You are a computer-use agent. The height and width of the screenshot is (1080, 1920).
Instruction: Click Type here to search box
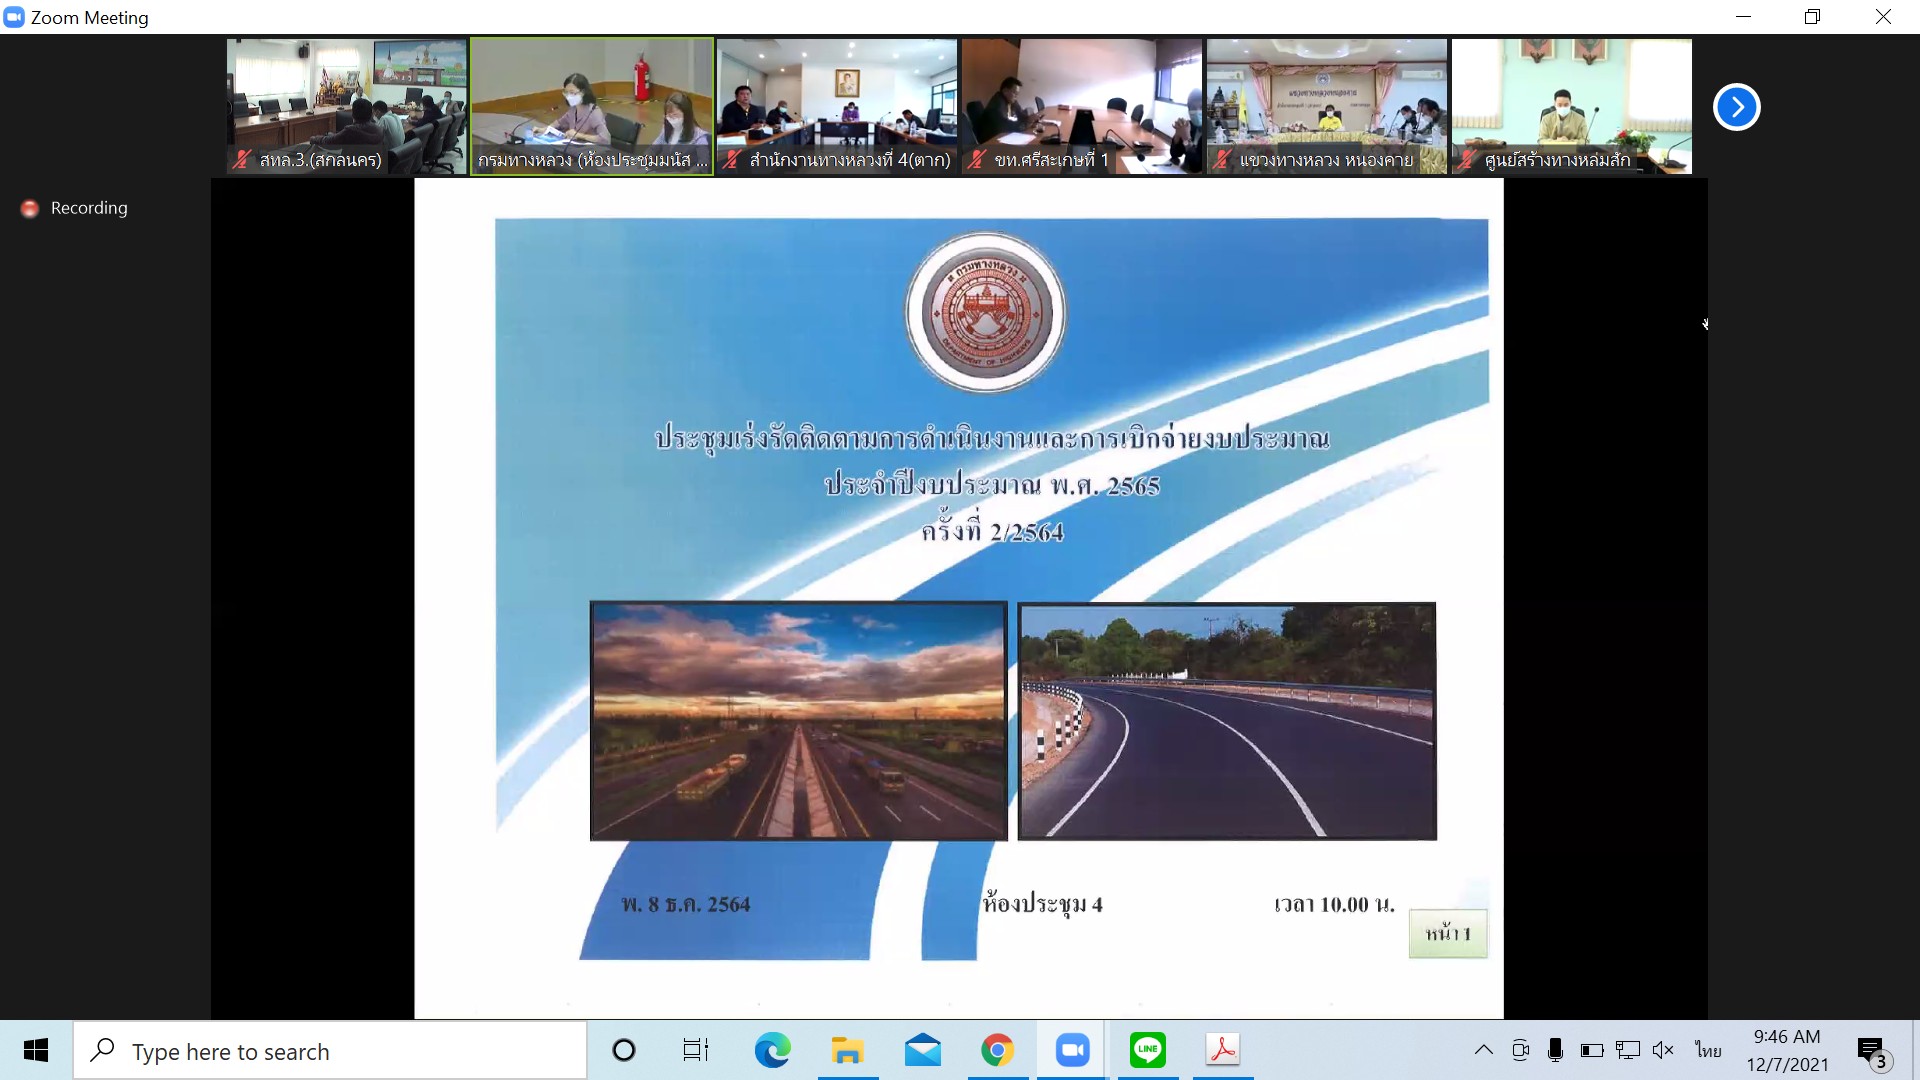click(330, 1051)
